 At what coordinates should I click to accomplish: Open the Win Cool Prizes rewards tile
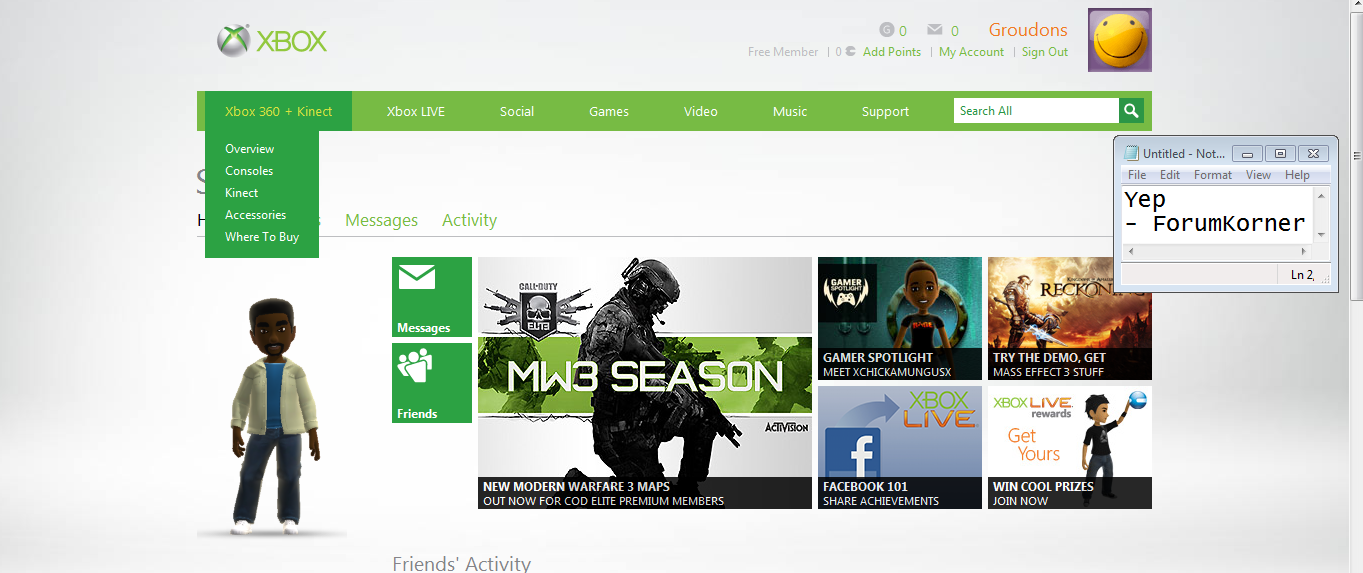1070,448
